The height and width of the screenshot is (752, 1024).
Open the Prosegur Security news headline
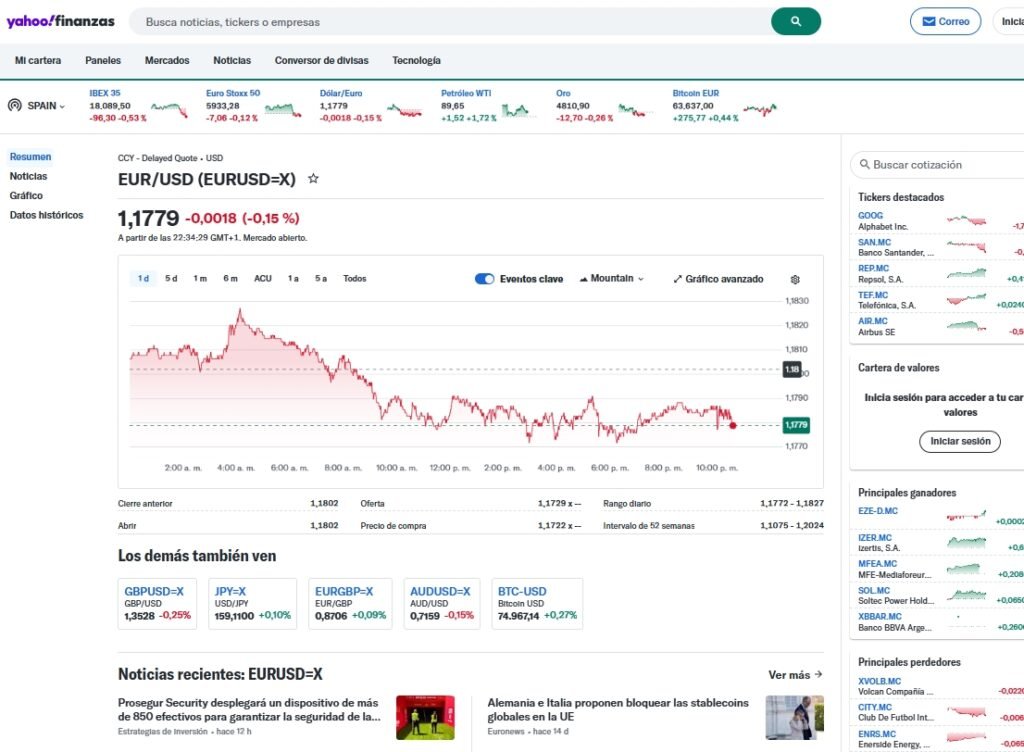pos(249,710)
